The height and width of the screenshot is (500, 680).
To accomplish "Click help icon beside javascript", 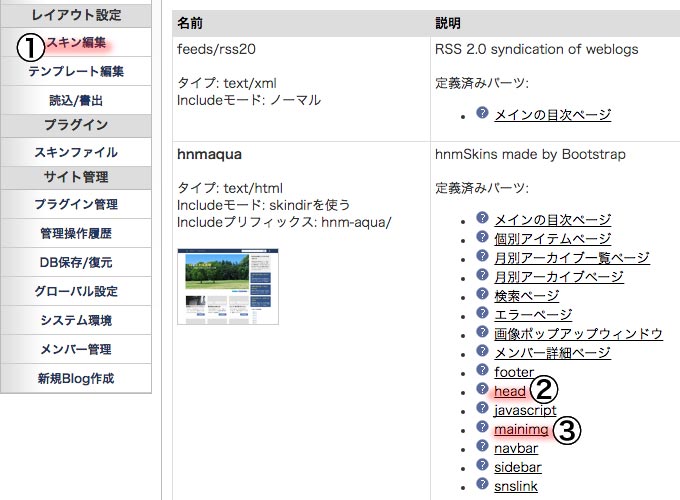I will click(482, 408).
